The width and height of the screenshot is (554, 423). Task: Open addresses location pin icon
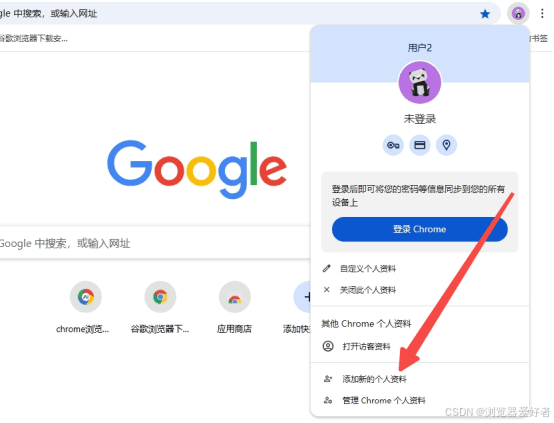[447, 145]
